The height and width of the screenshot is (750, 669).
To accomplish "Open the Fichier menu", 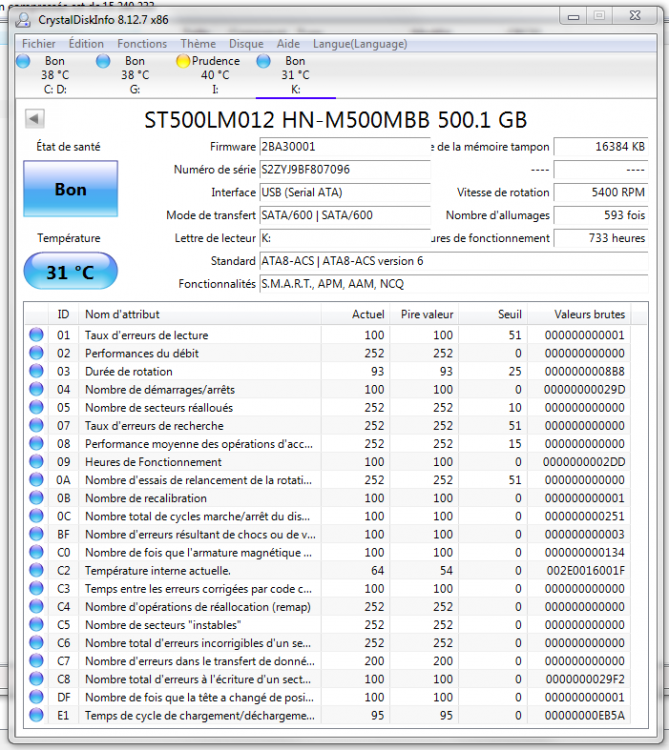I will click(x=39, y=44).
